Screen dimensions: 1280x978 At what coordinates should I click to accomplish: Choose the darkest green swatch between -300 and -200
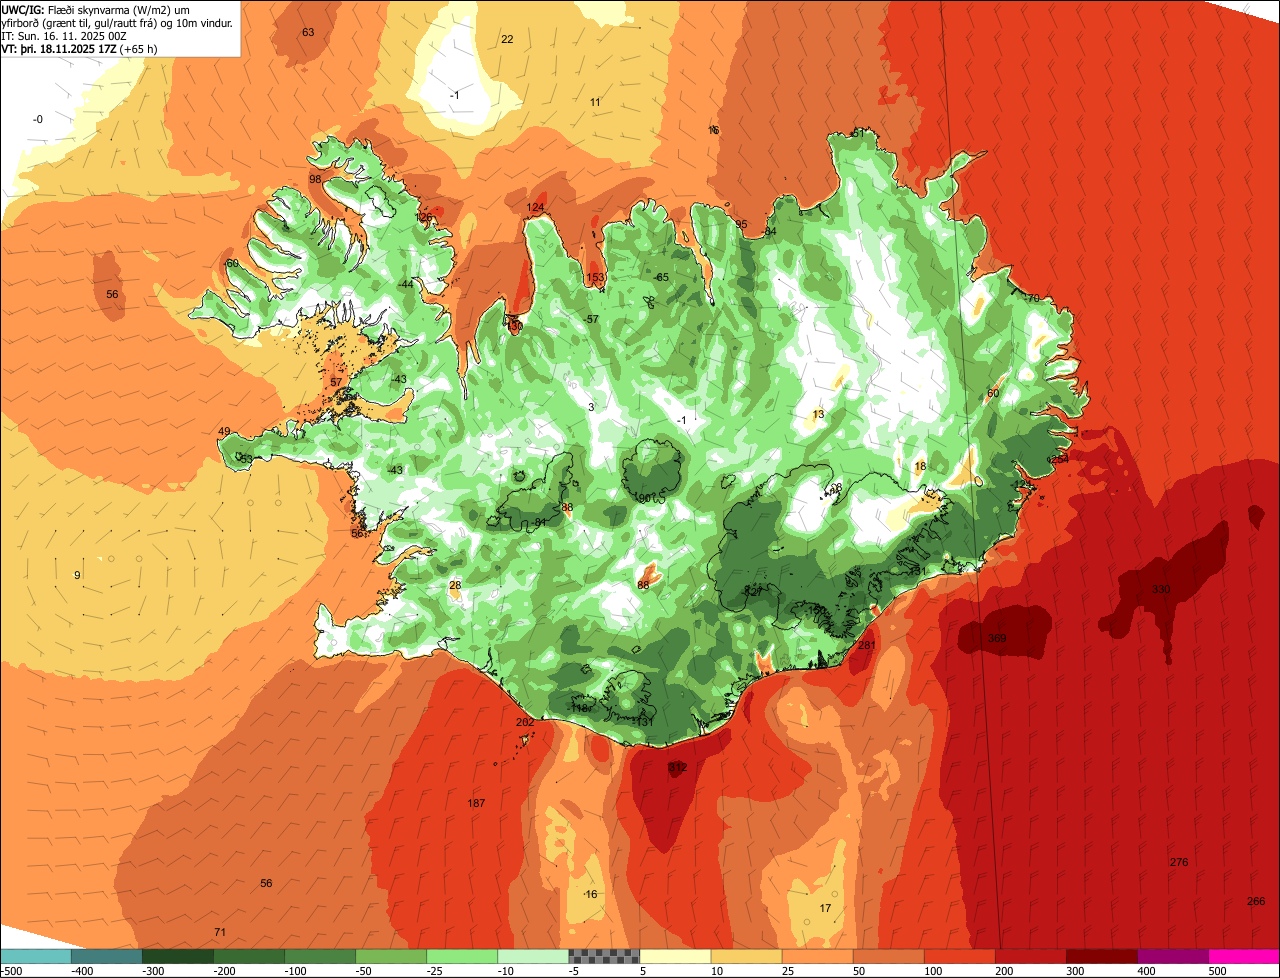point(177,956)
